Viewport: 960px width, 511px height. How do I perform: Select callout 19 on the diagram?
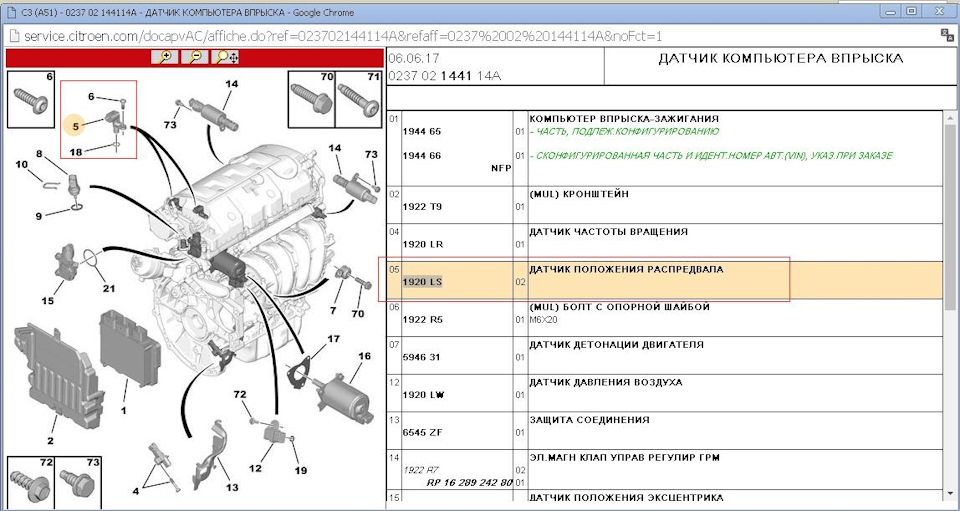click(x=301, y=471)
